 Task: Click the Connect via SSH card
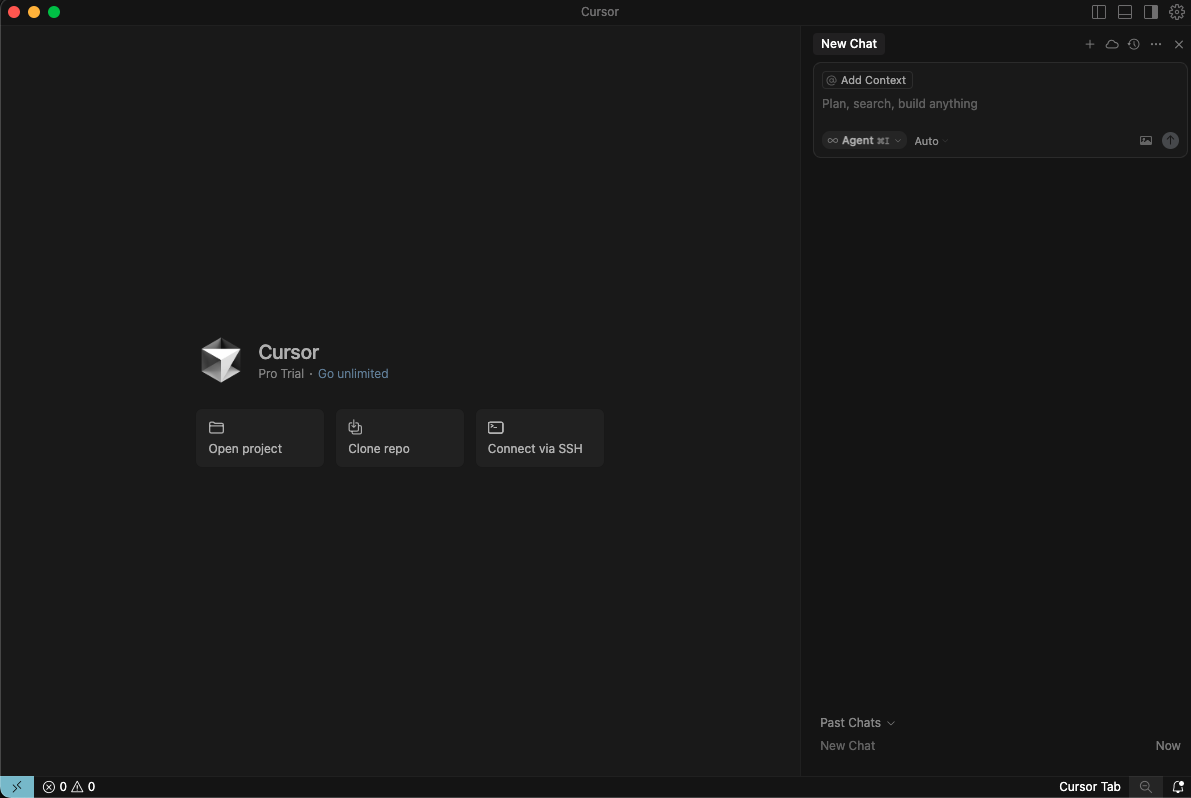click(539, 438)
